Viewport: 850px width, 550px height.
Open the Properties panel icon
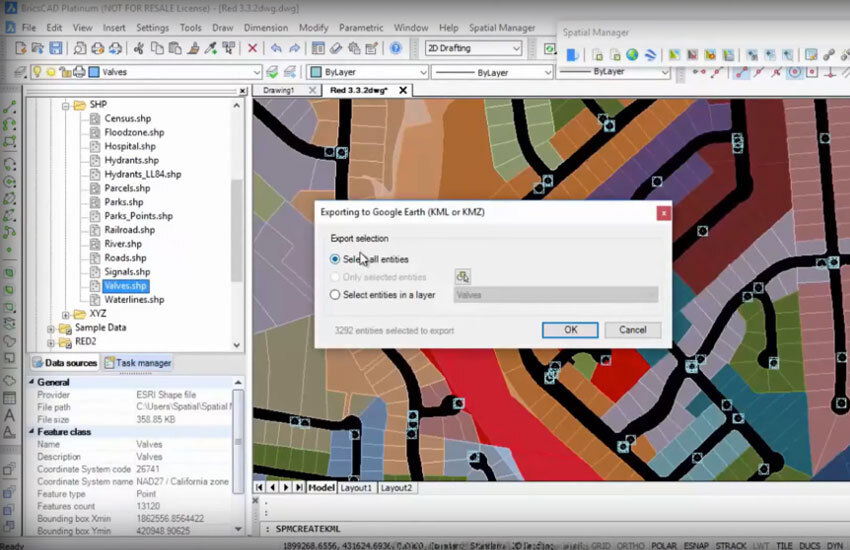pos(318,48)
